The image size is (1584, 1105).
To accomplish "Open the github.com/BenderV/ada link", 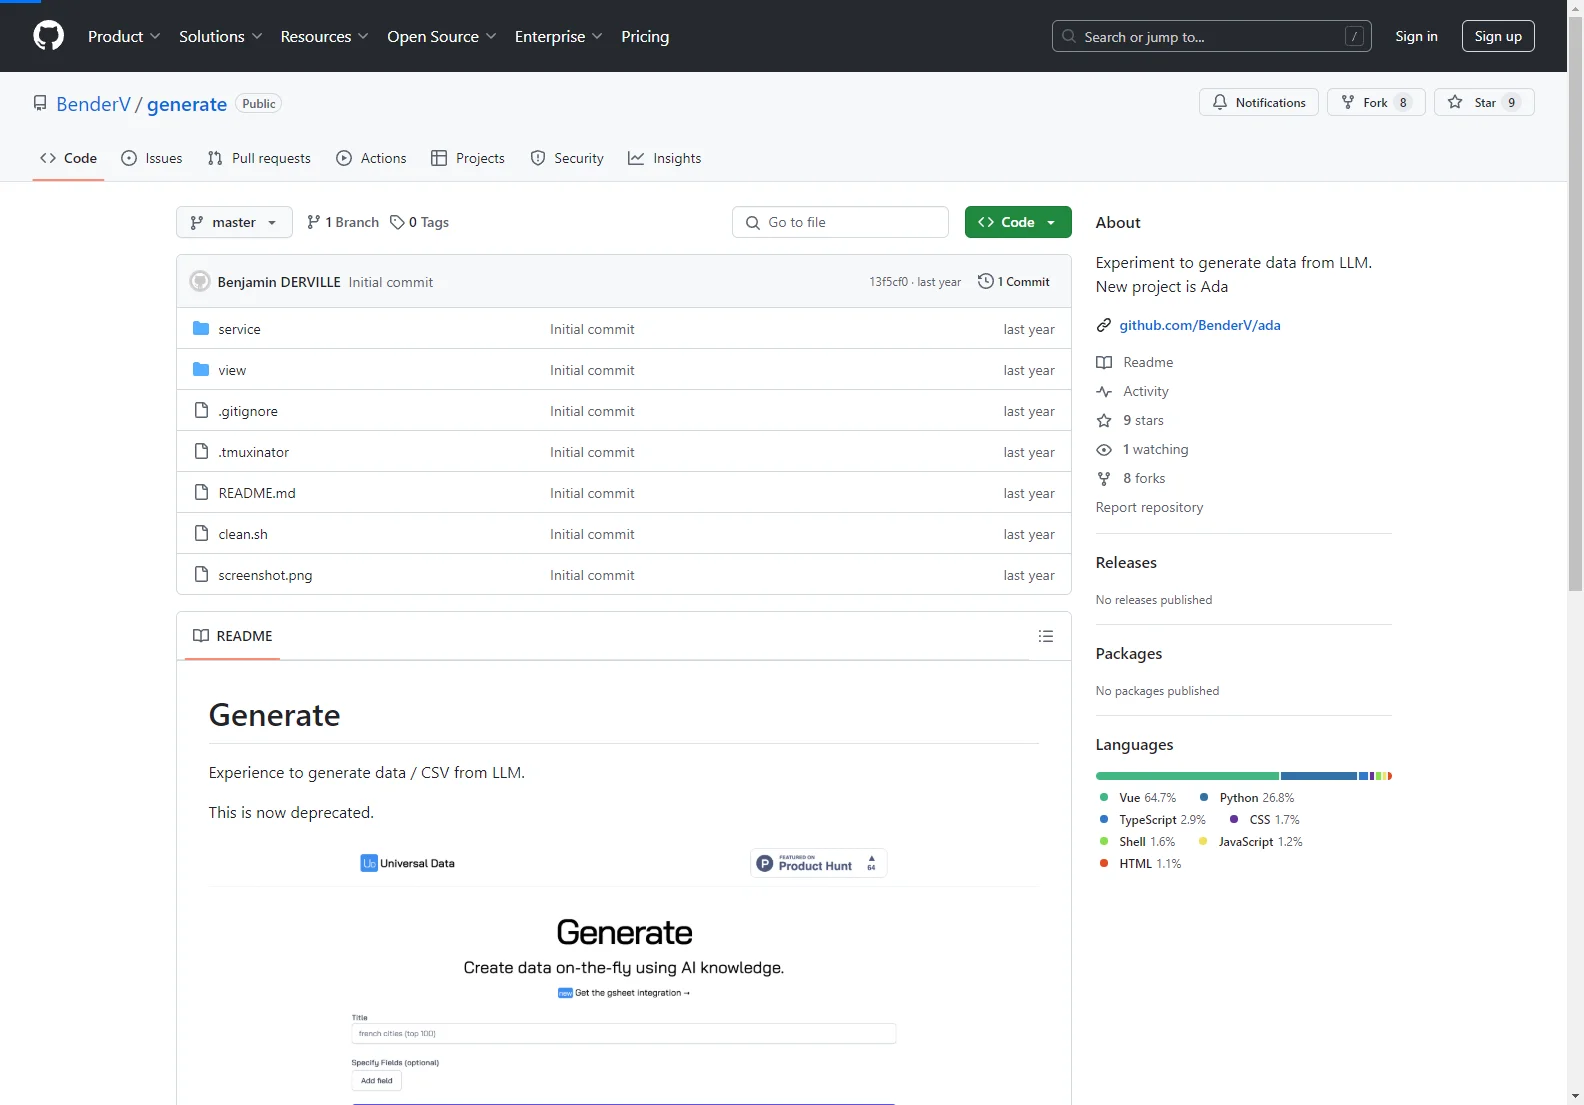I will 1200,325.
